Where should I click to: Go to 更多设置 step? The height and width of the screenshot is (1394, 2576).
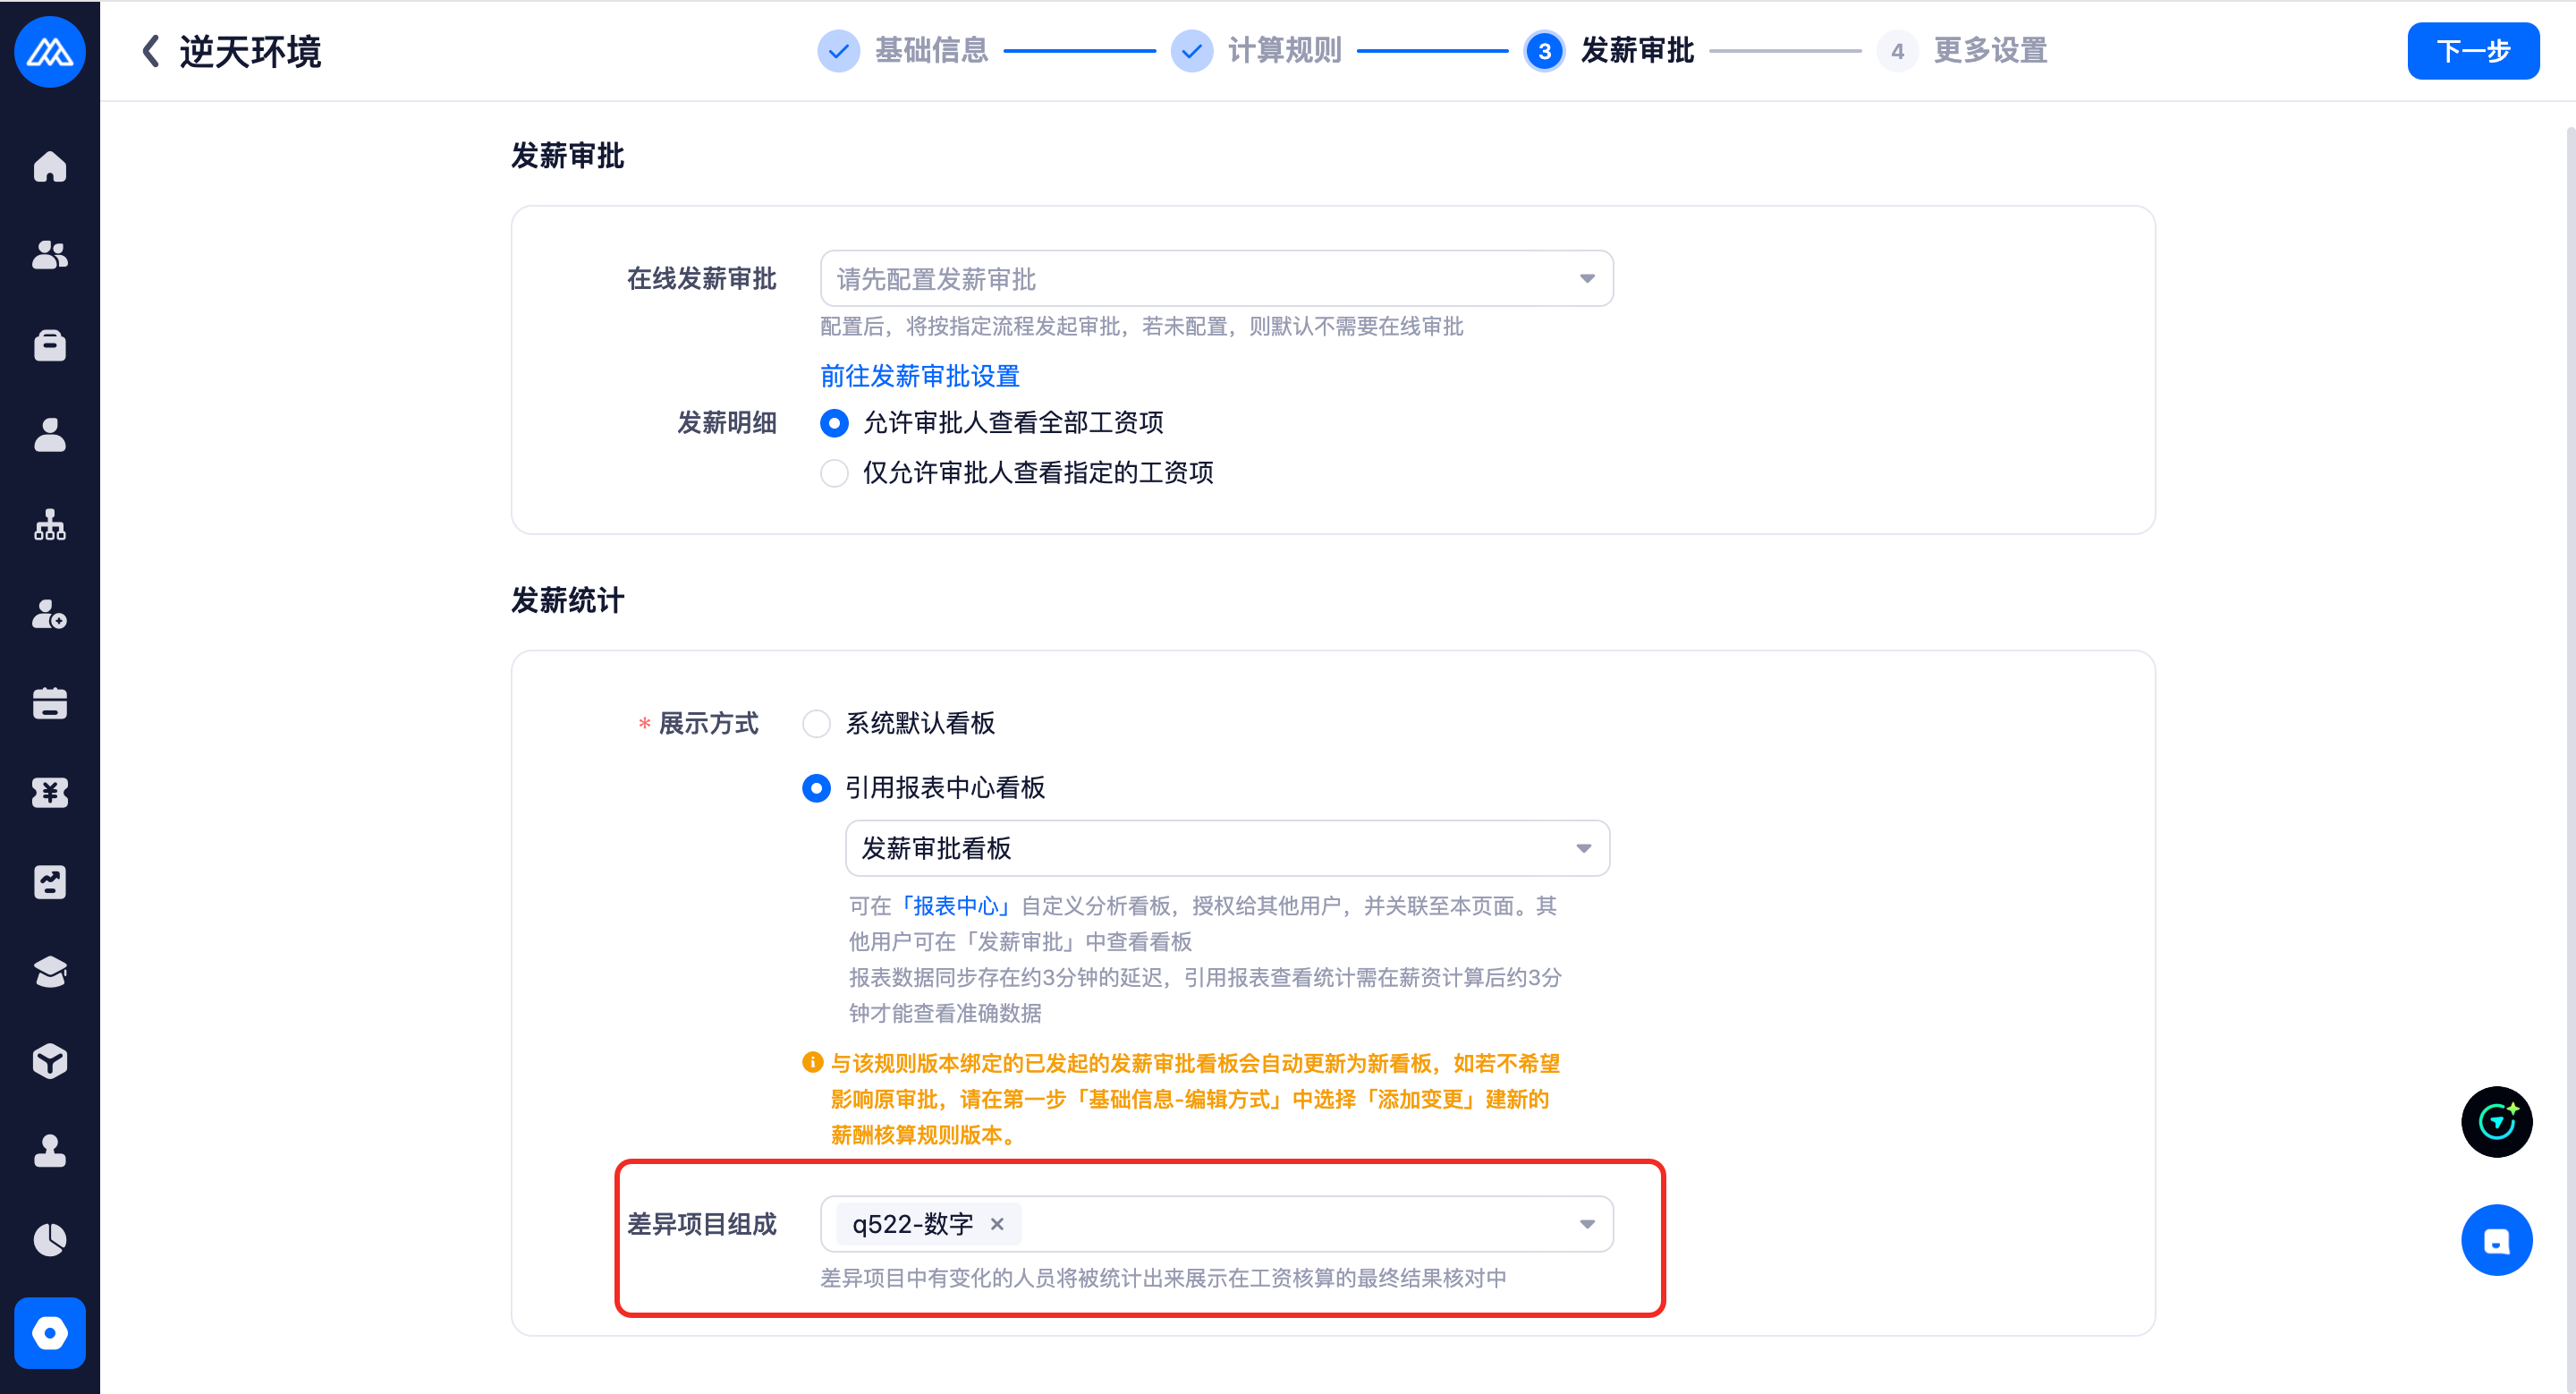tap(1988, 51)
